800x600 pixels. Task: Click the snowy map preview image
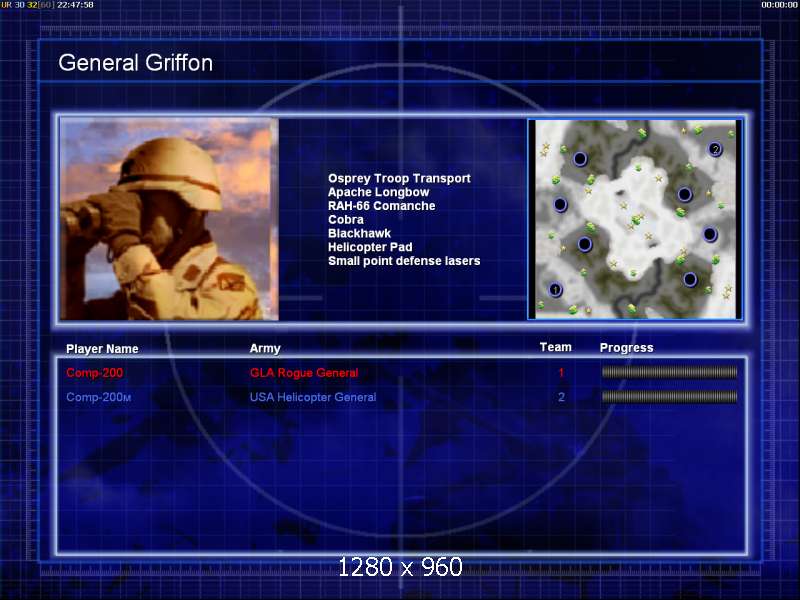coord(635,219)
